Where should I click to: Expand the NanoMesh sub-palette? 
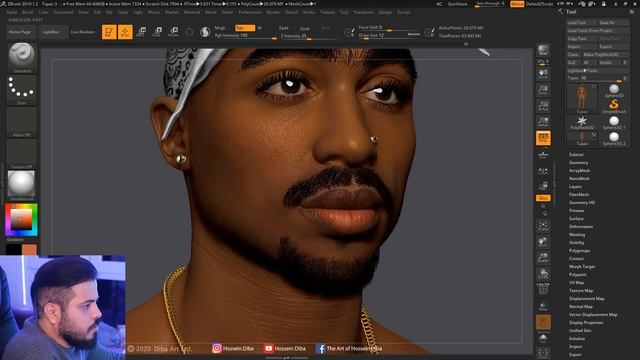click(579, 178)
